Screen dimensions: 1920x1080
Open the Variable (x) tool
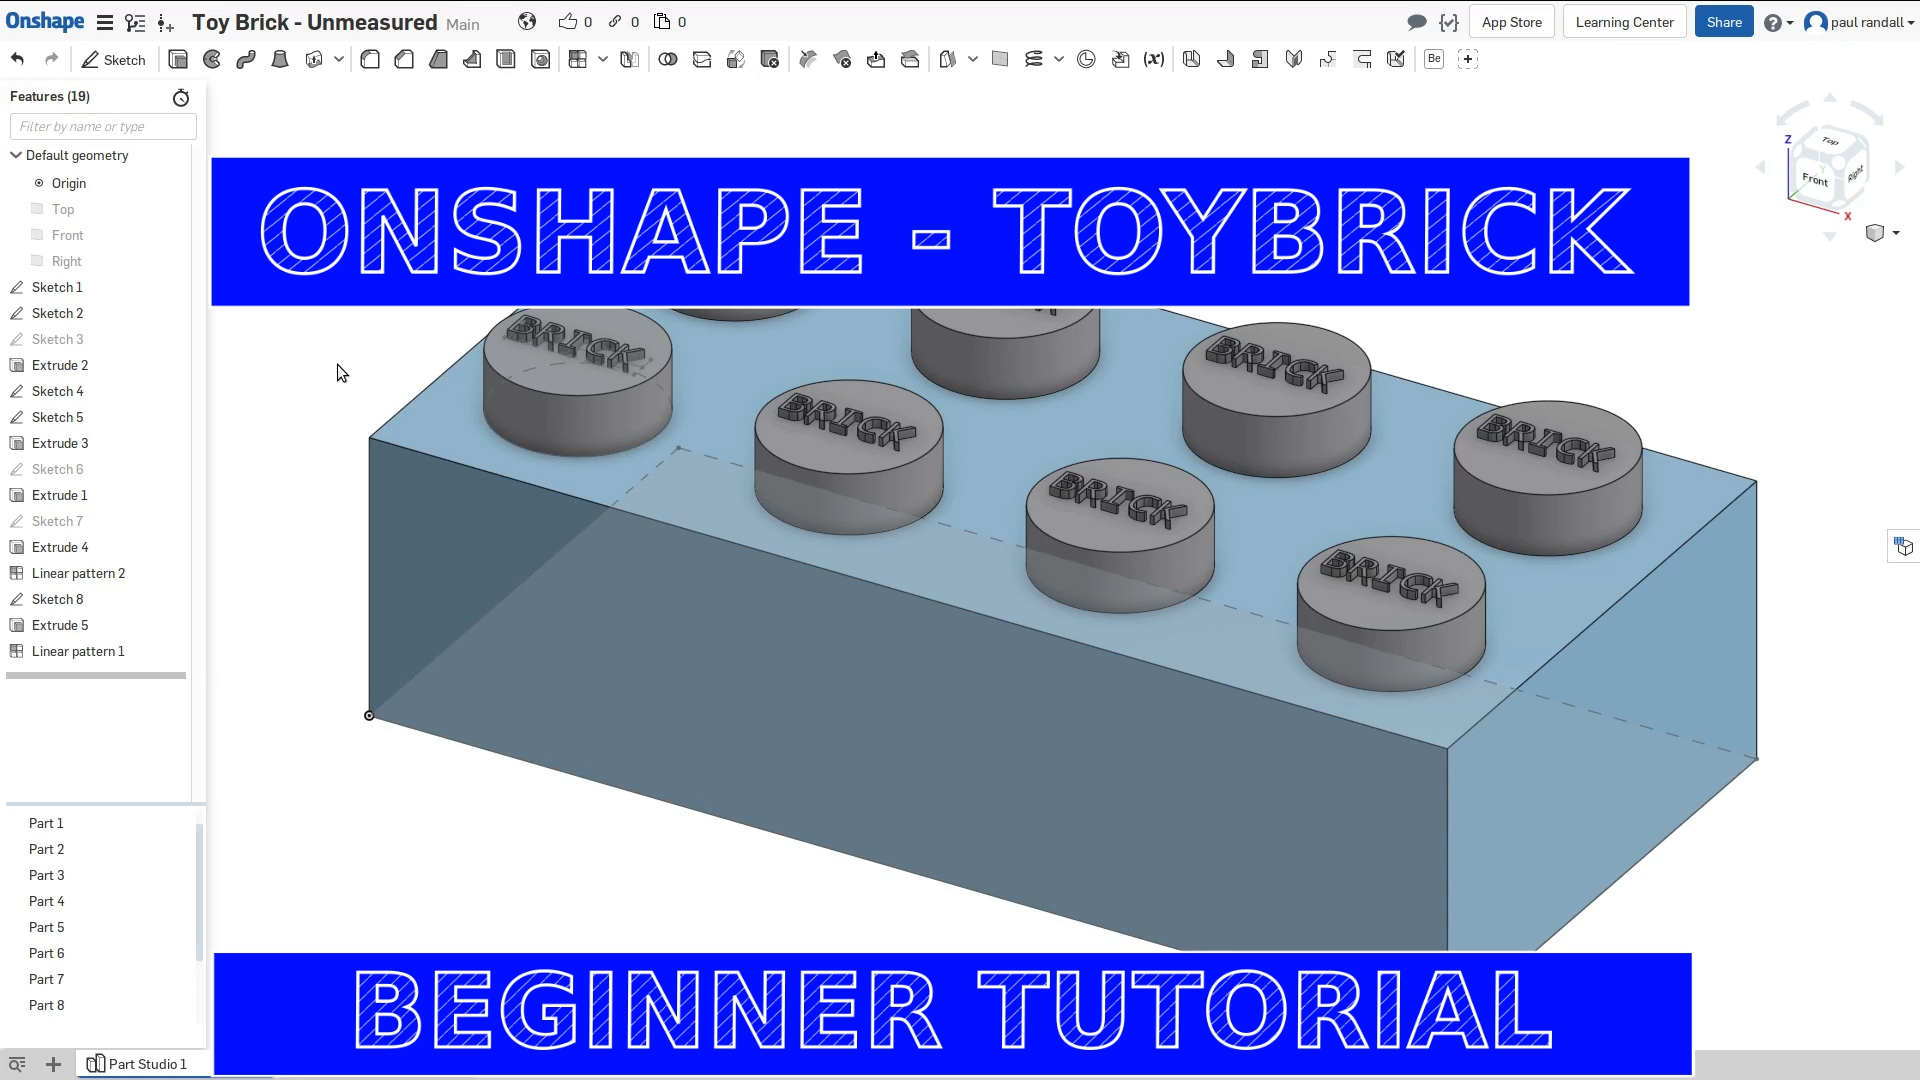(1154, 59)
